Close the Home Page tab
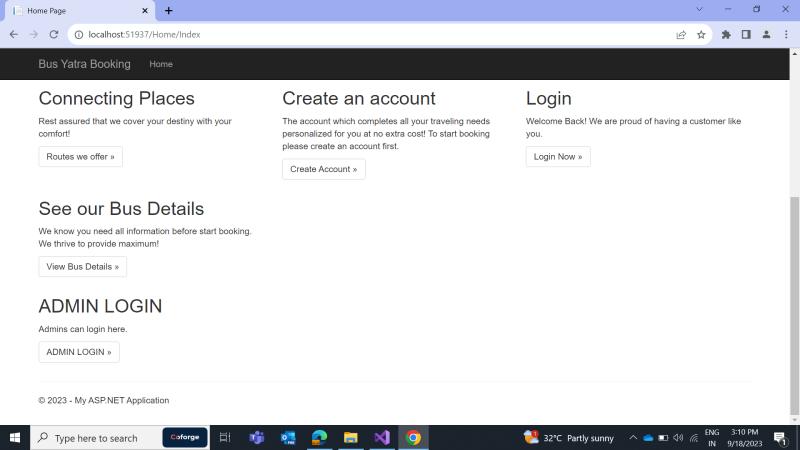The image size is (800, 450). coord(145,10)
